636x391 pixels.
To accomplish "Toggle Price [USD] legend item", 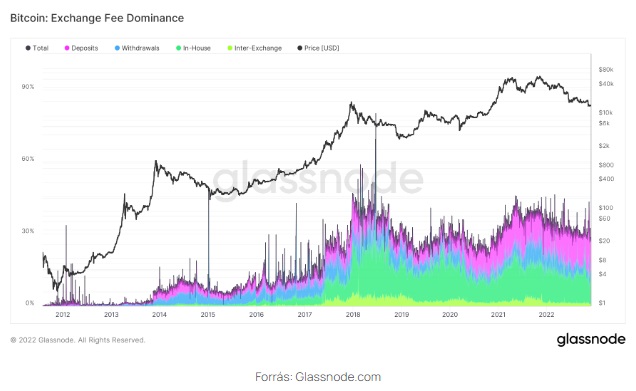I will pos(318,48).
